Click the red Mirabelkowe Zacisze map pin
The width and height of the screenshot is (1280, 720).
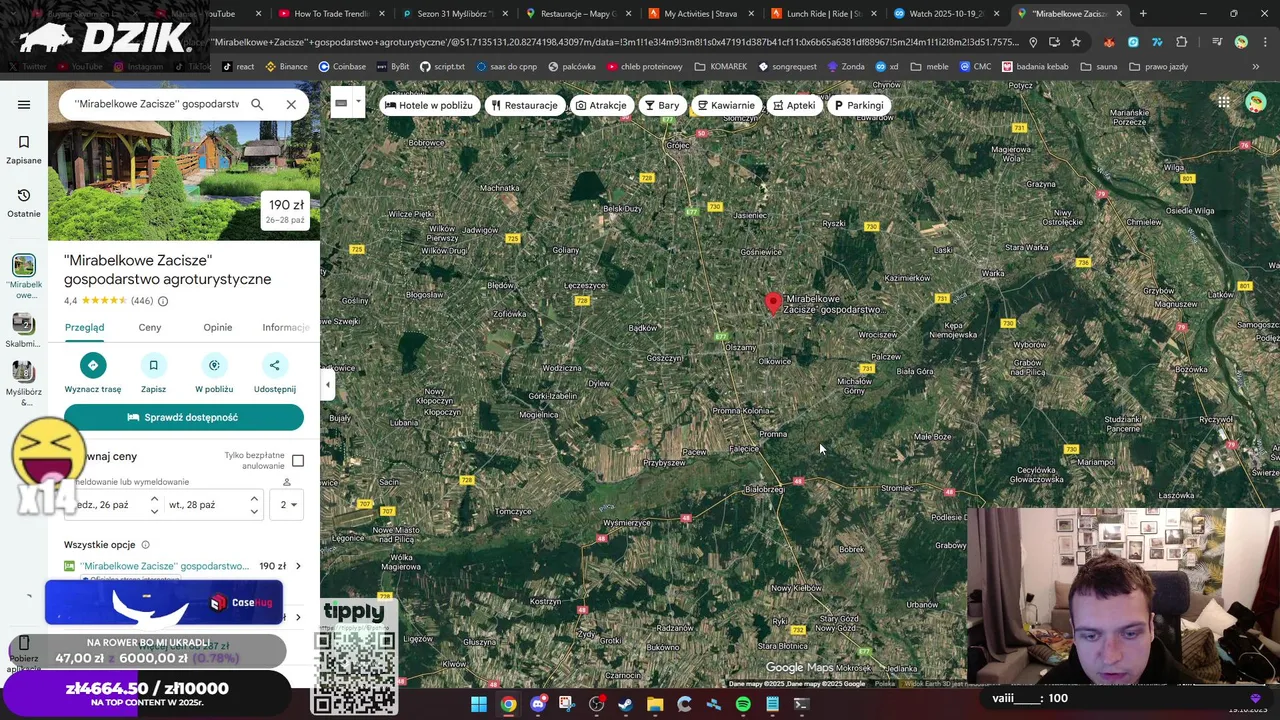[x=773, y=303]
